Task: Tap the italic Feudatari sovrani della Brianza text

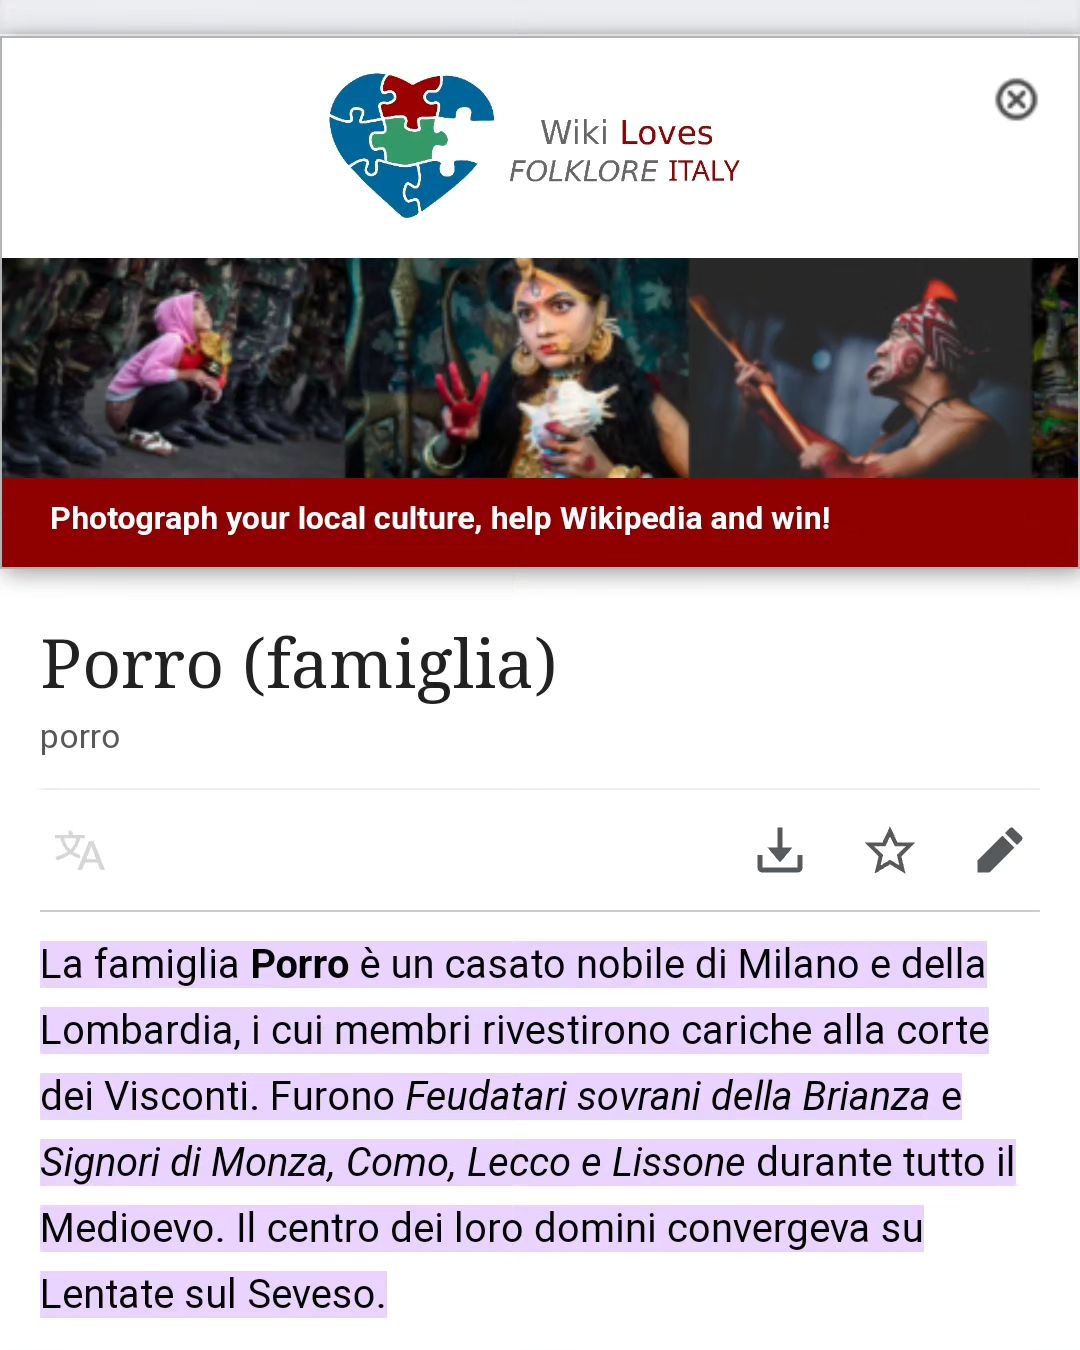Action: (x=667, y=1097)
